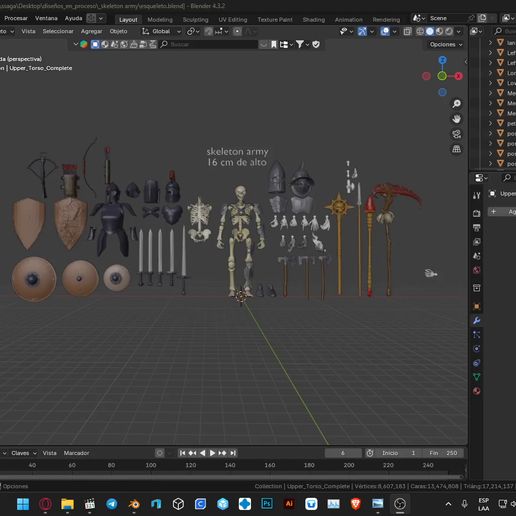Switch perspective/orthographic with grid gizmo
The width and height of the screenshot is (516, 516).
(x=456, y=149)
